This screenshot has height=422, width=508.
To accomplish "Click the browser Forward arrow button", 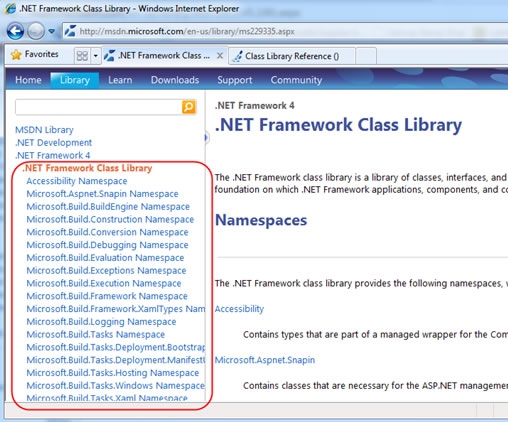I will pyautogui.click(x=35, y=31).
